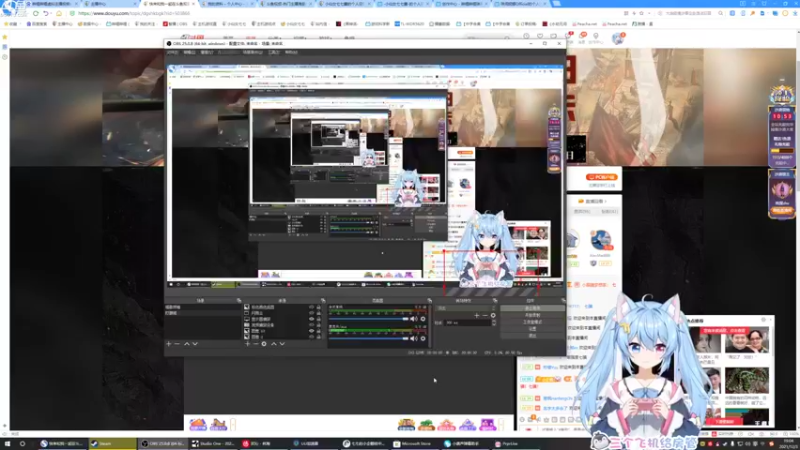Toggle lock on third source row

tap(319, 319)
